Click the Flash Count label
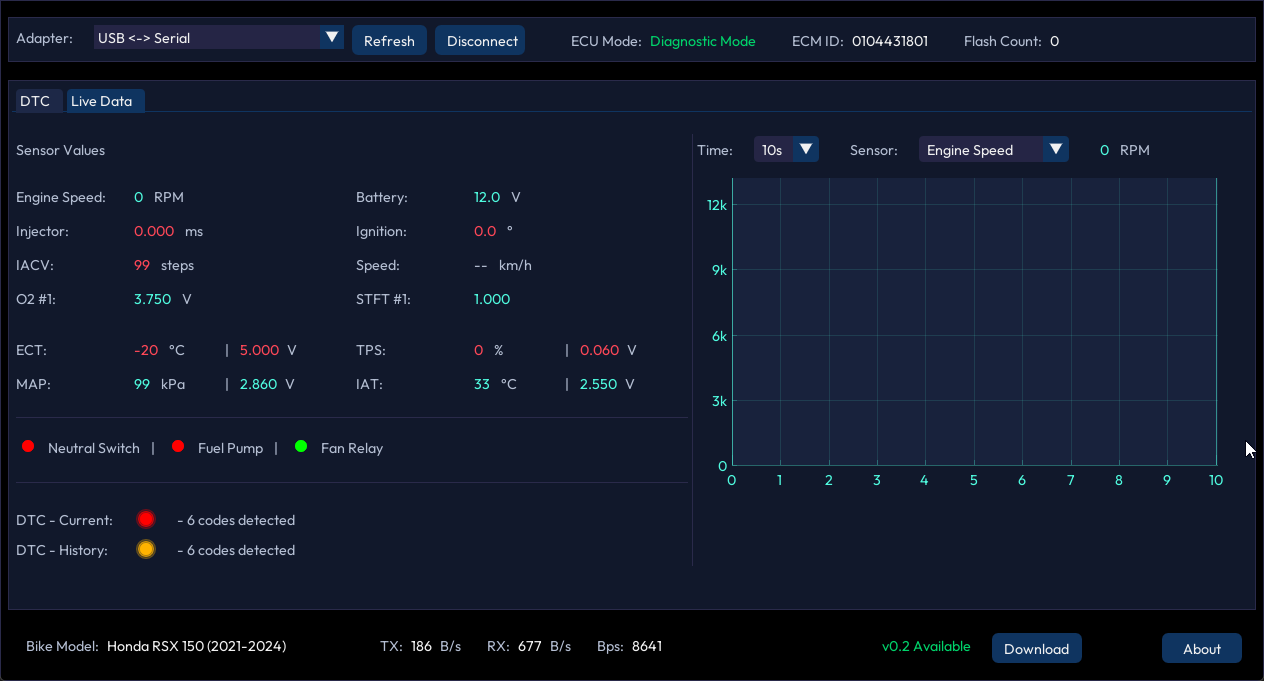Screen dimensions: 1264x681 (1003, 41)
